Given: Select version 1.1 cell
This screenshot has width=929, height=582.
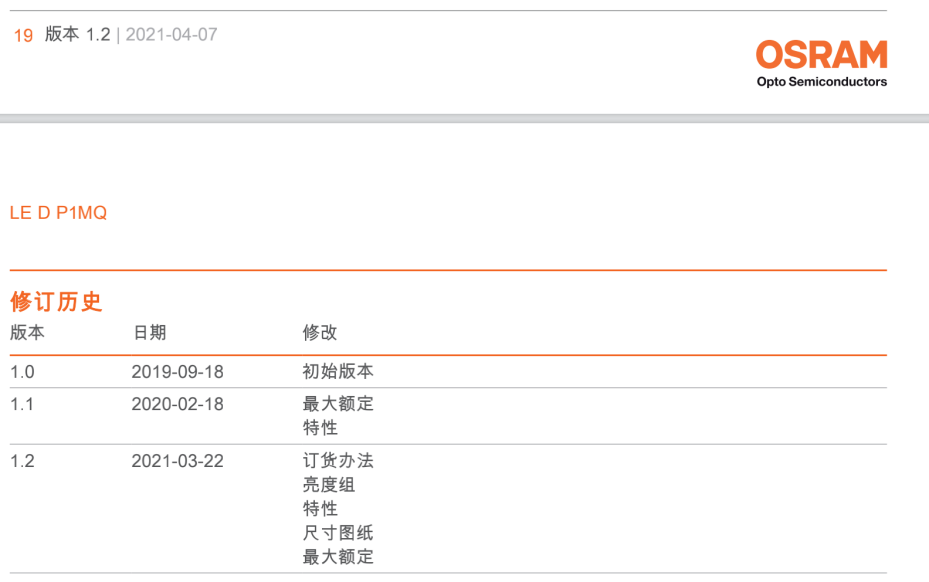Looking at the screenshot, I should coord(22,404).
